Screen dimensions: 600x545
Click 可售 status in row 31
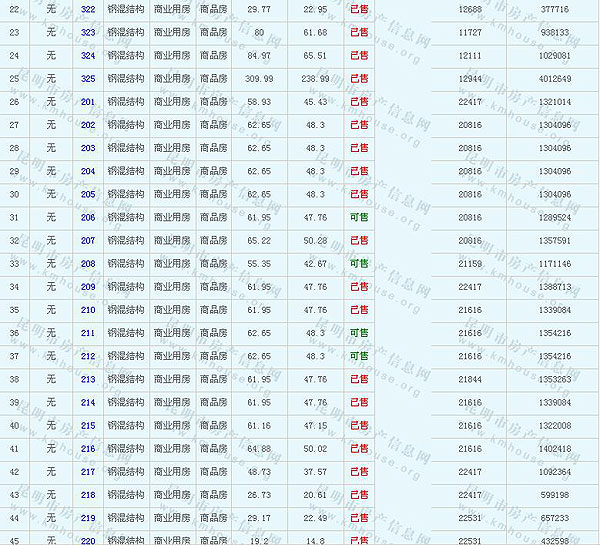pos(359,217)
